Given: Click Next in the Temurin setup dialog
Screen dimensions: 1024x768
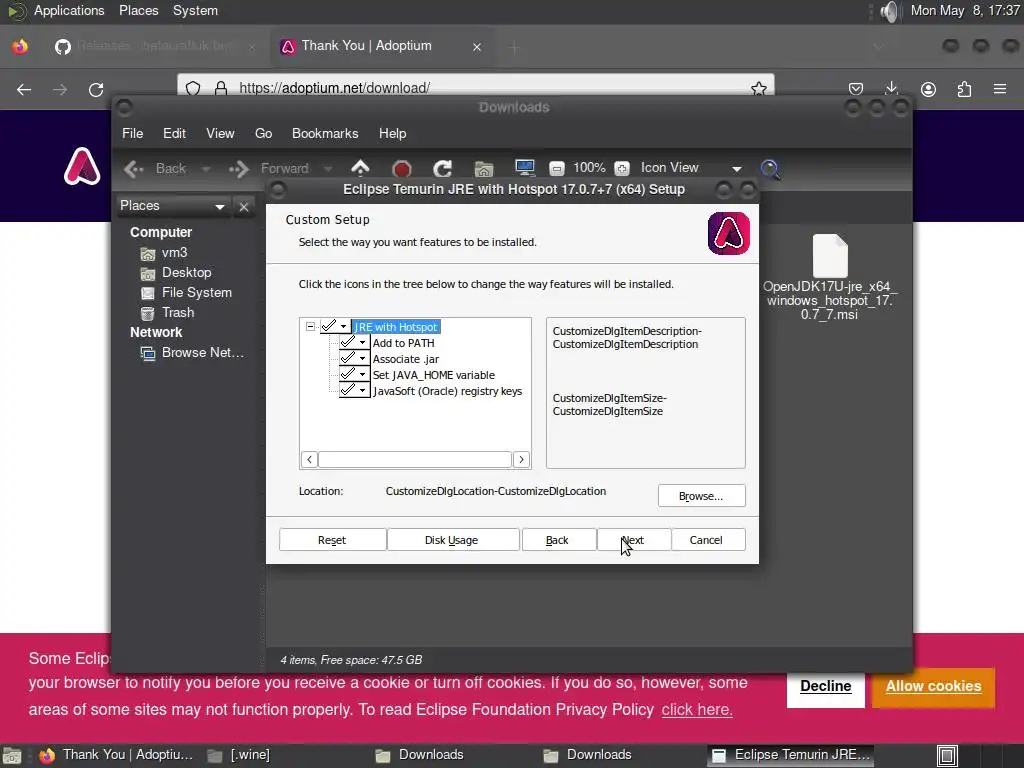Looking at the screenshot, I should click(x=633, y=540).
